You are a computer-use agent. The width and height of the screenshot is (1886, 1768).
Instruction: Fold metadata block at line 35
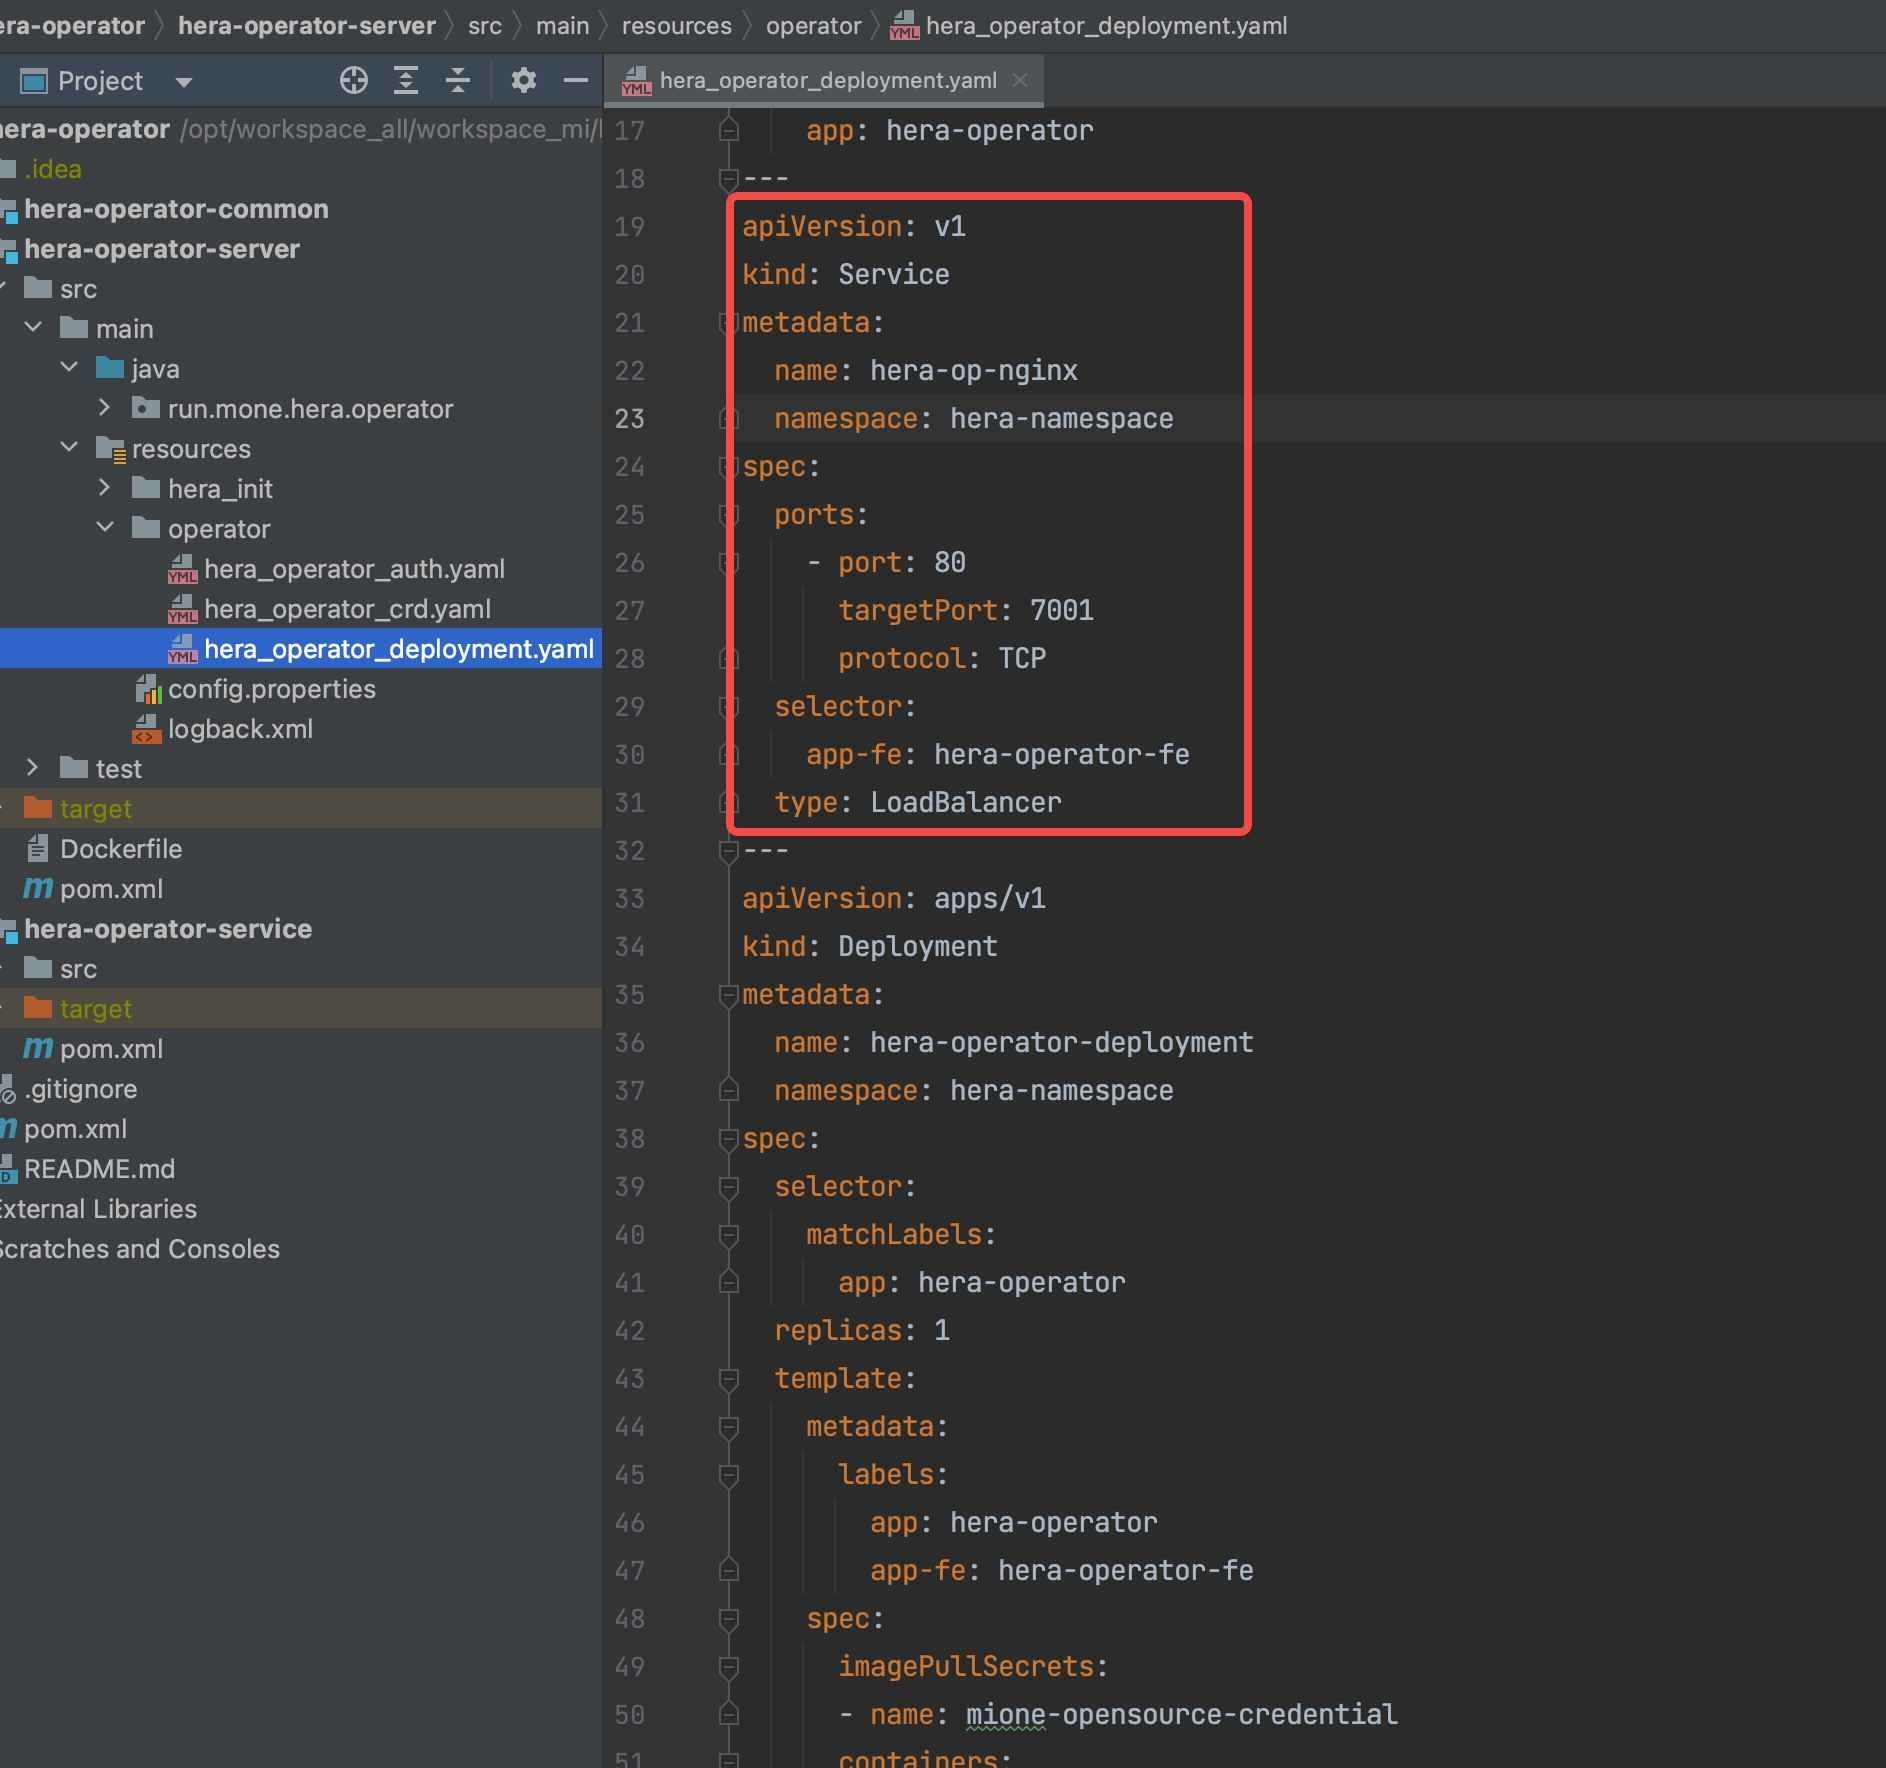click(728, 994)
